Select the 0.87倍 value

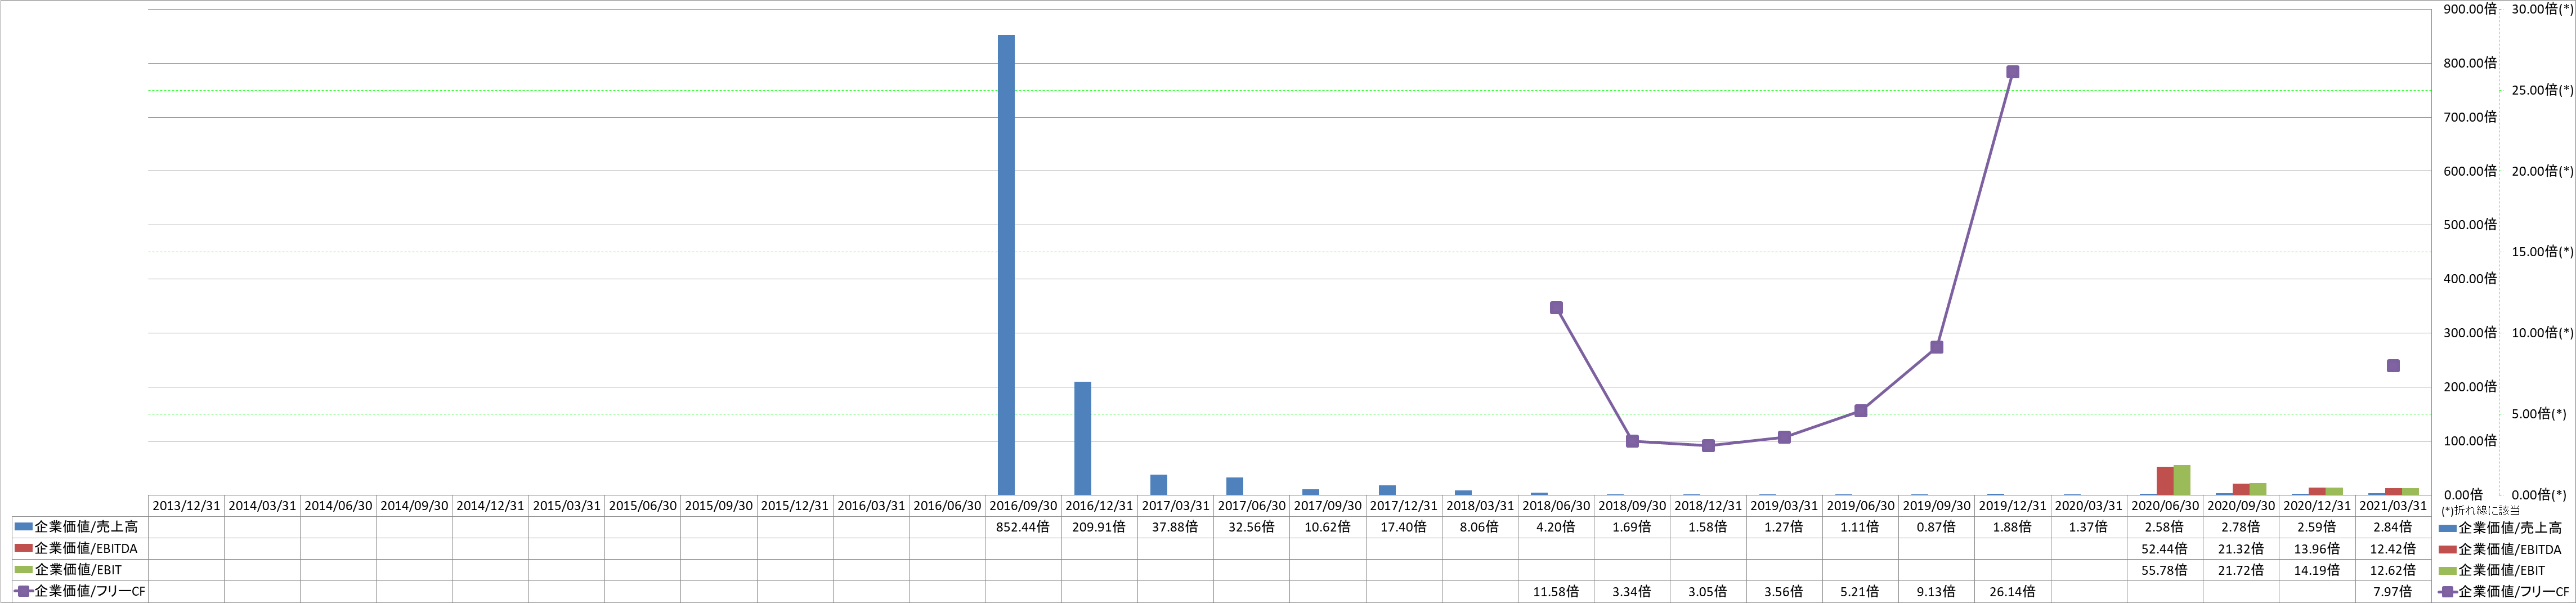pyautogui.click(x=1936, y=527)
